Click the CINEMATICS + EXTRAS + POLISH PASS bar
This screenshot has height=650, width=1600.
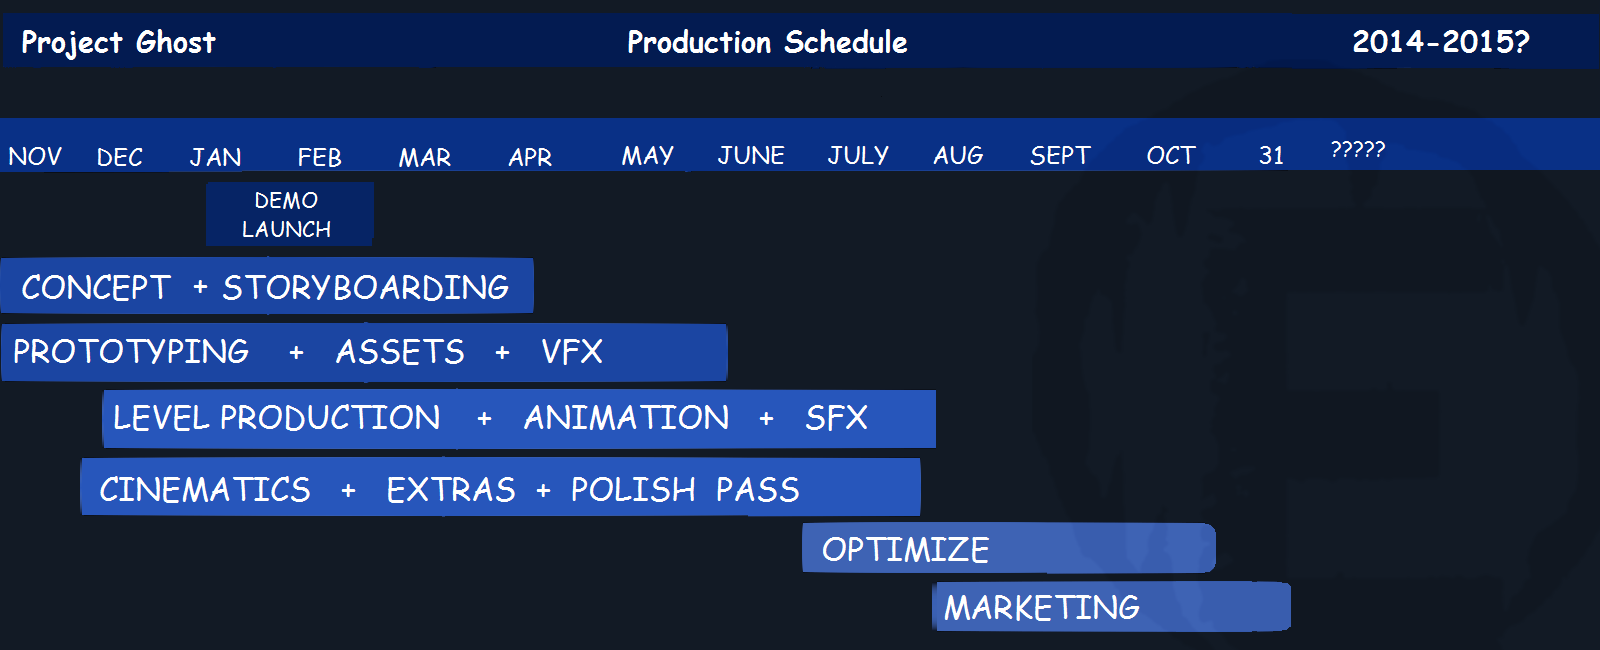click(500, 489)
